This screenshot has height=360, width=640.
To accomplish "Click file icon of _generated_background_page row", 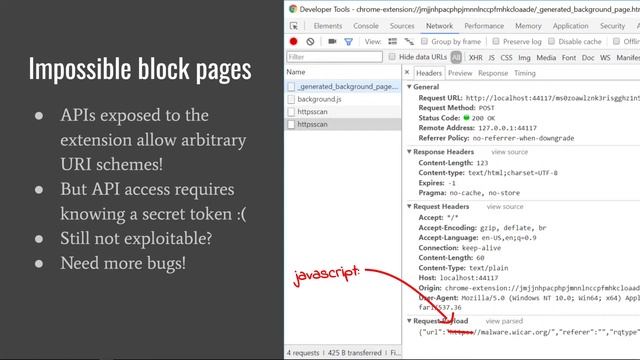I will (291, 87).
